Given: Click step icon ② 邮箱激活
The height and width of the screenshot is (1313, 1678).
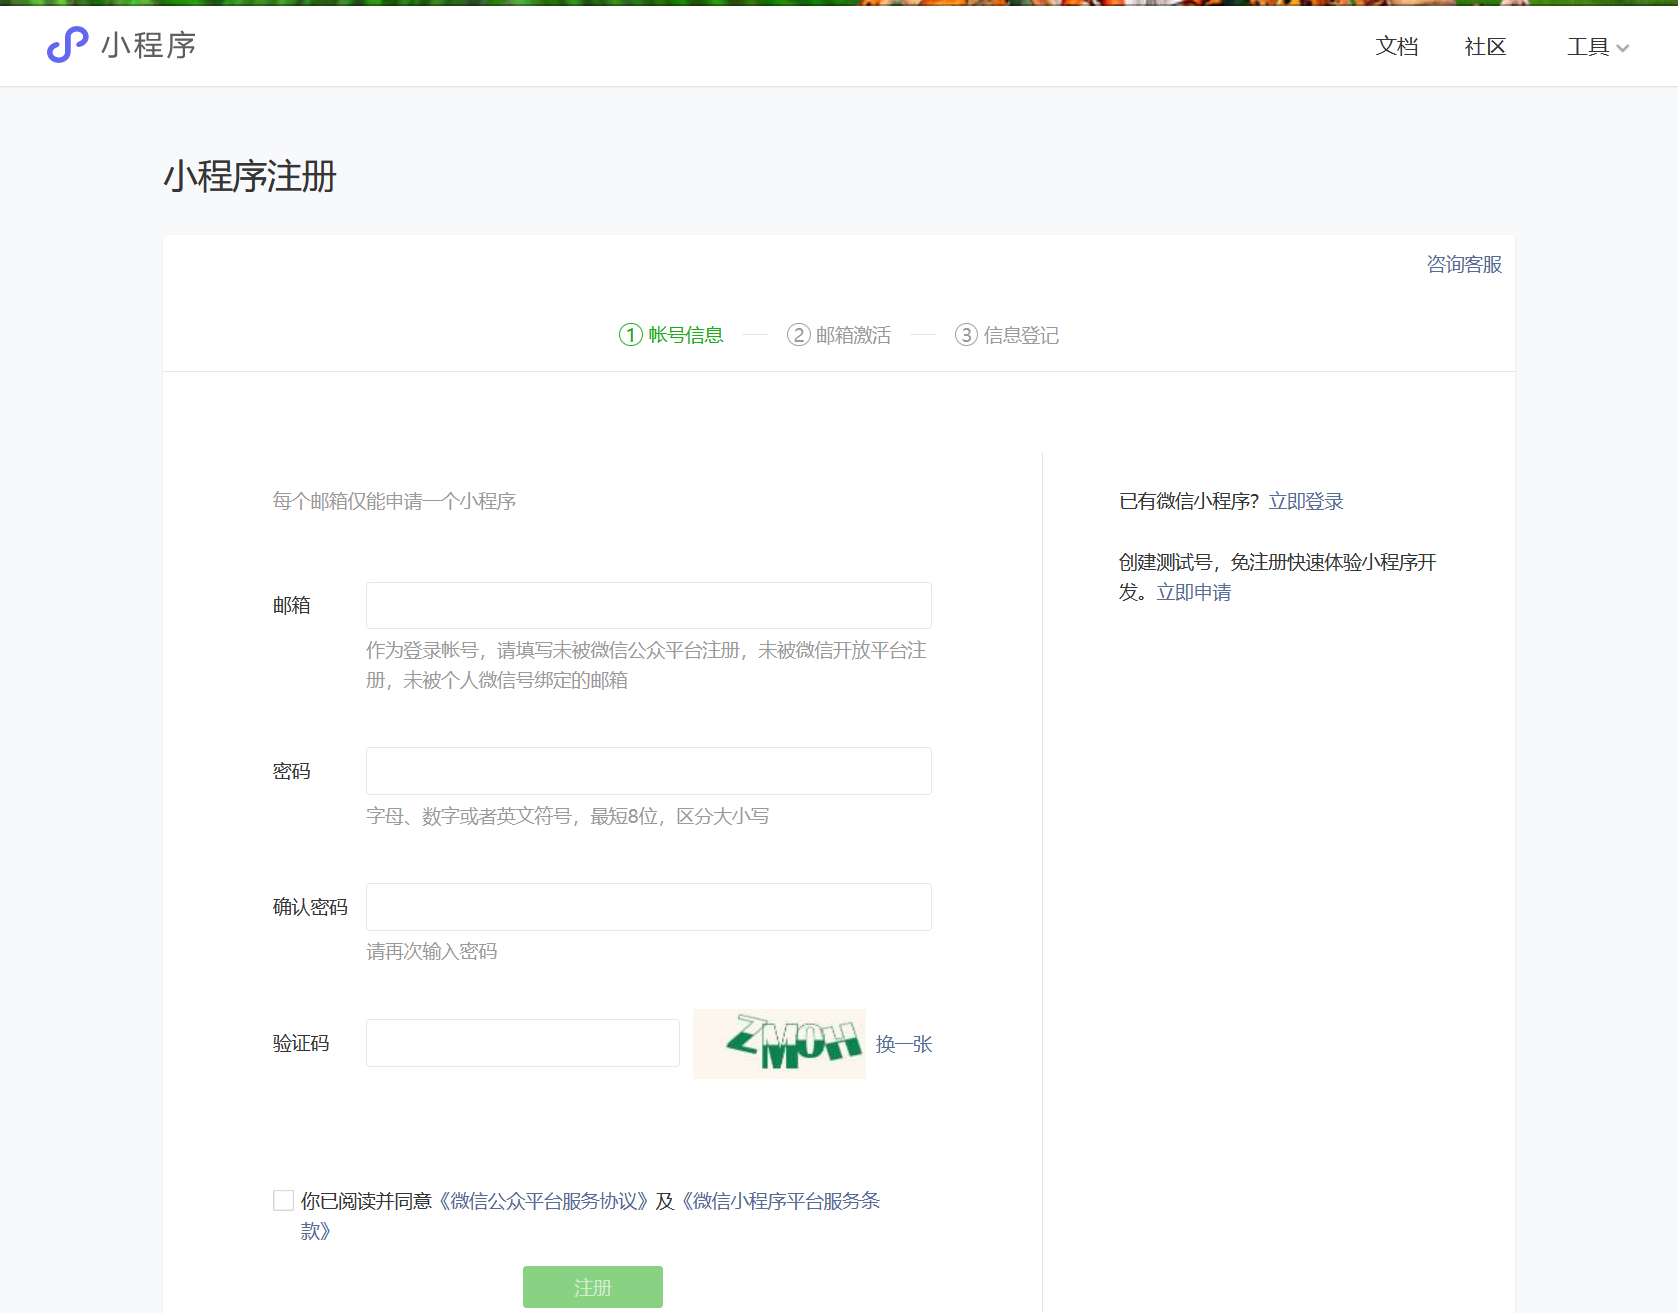Looking at the screenshot, I should point(798,335).
